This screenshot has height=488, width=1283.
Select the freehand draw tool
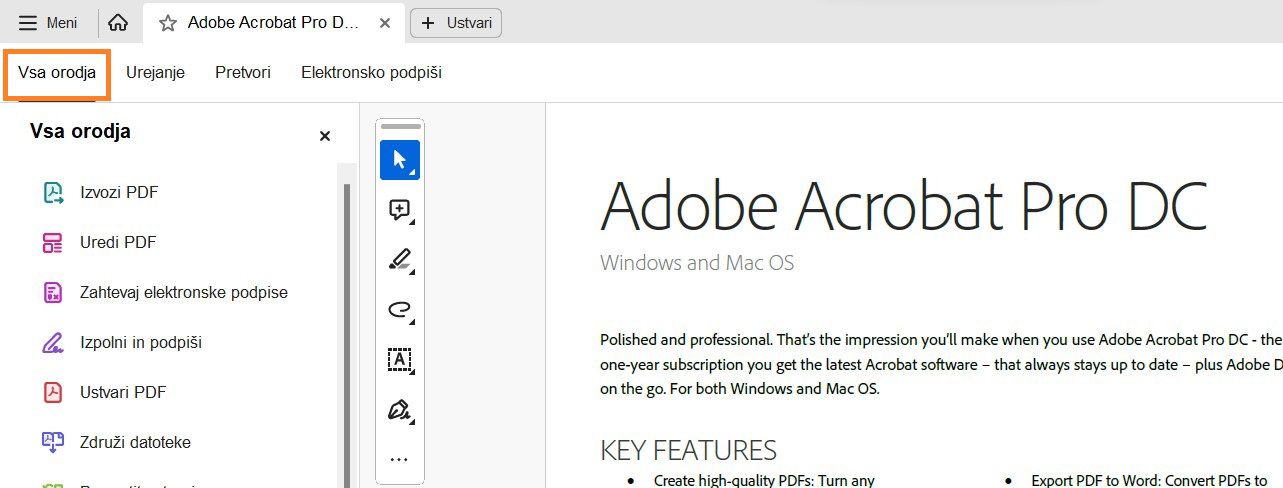pyautogui.click(x=399, y=310)
